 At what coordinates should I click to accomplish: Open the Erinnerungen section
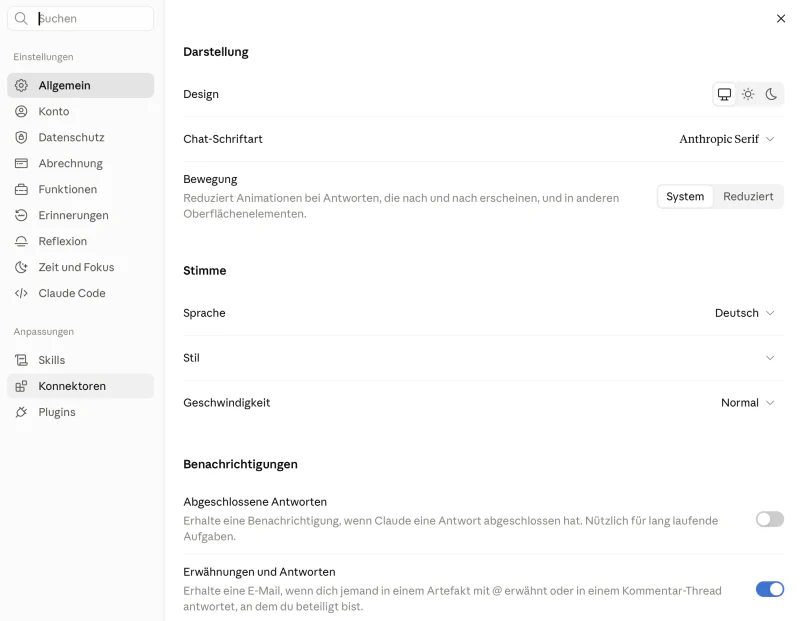(x=81, y=215)
